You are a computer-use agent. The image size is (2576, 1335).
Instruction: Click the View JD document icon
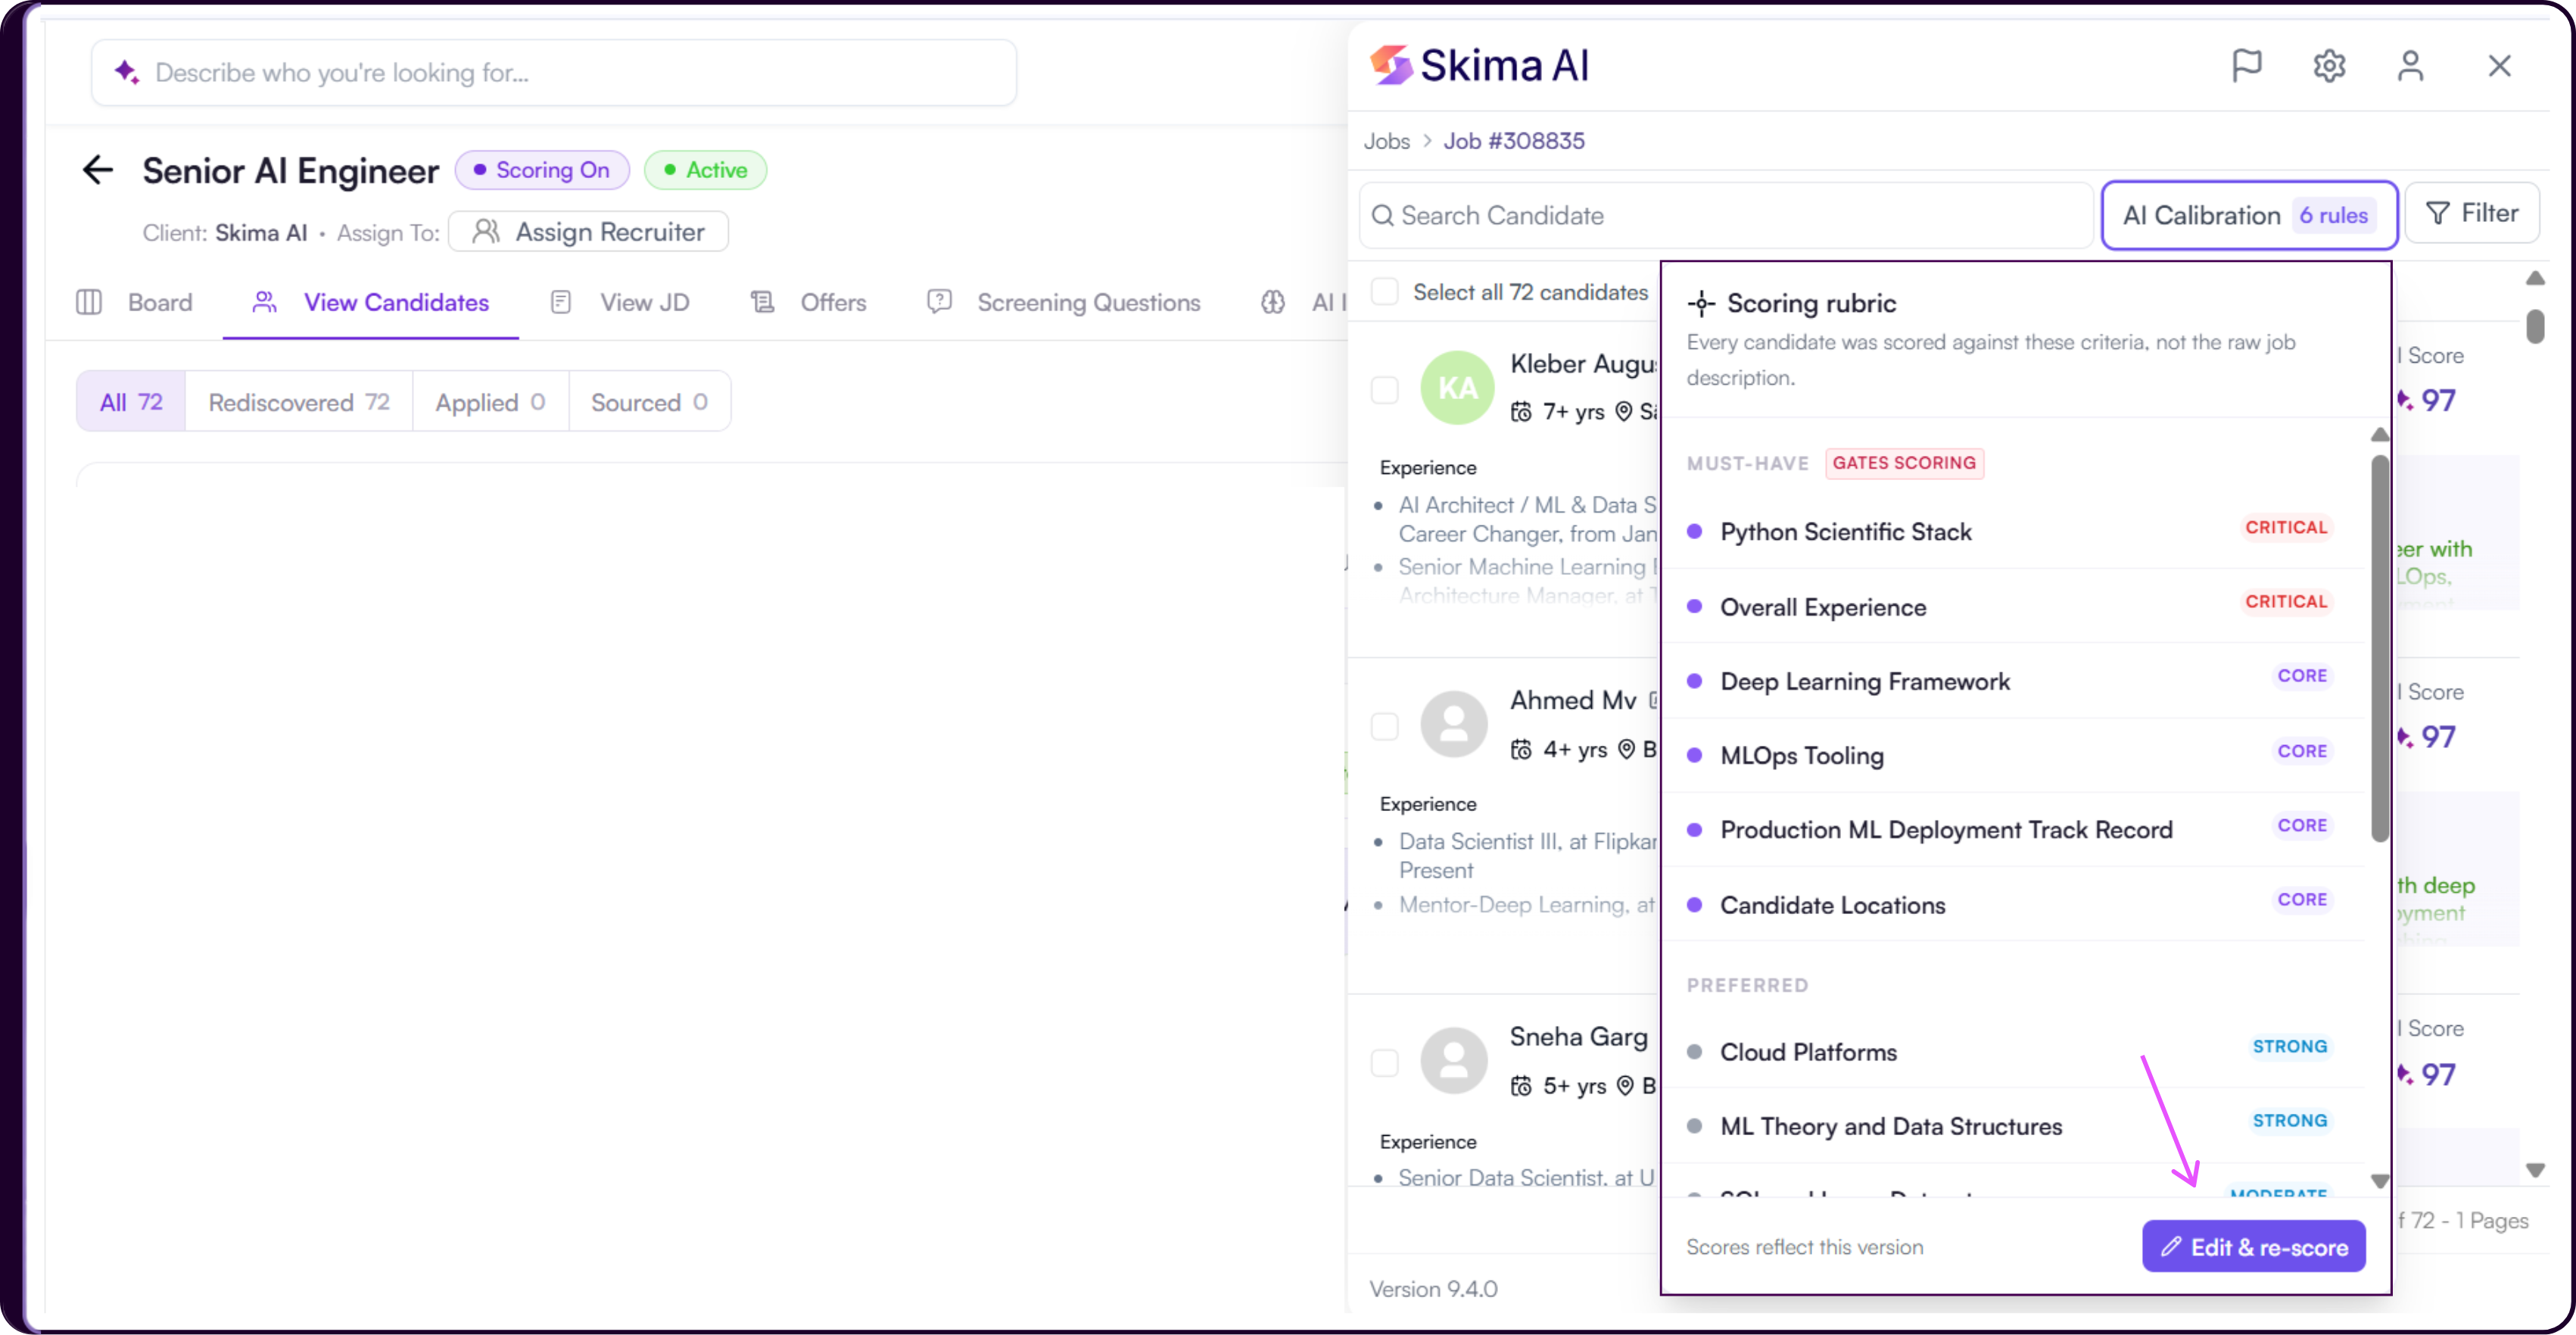561,302
